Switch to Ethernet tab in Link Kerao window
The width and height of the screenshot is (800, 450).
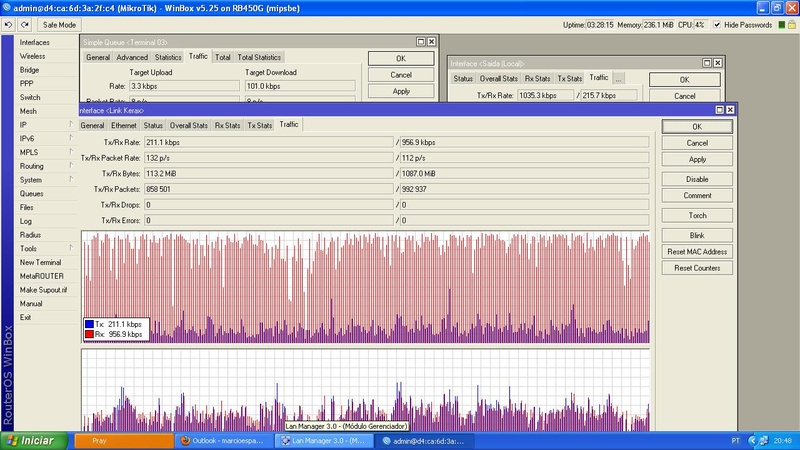tap(124, 125)
